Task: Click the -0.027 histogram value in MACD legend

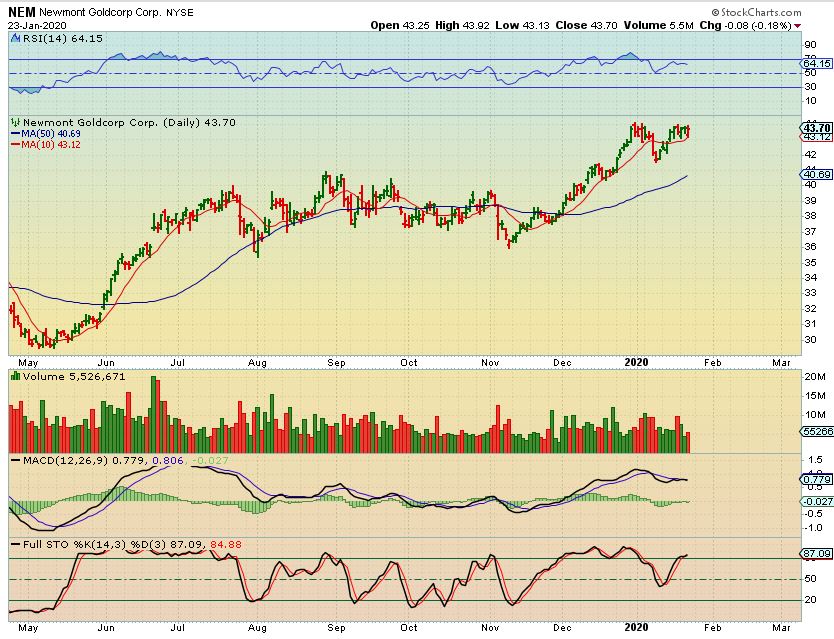Action: click(x=210, y=460)
